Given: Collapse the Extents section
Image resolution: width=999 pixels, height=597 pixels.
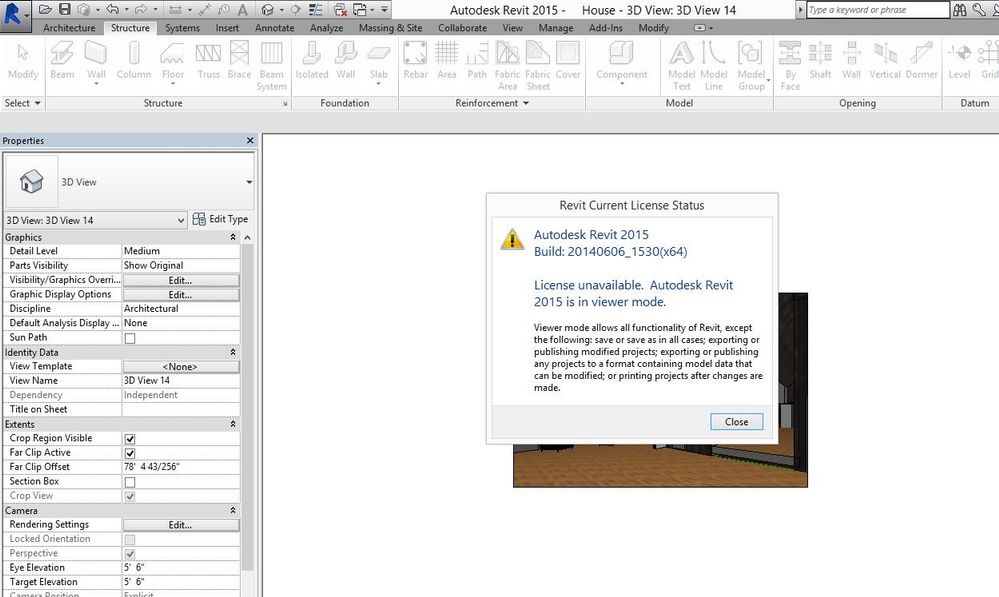Looking at the screenshot, I should point(233,424).
